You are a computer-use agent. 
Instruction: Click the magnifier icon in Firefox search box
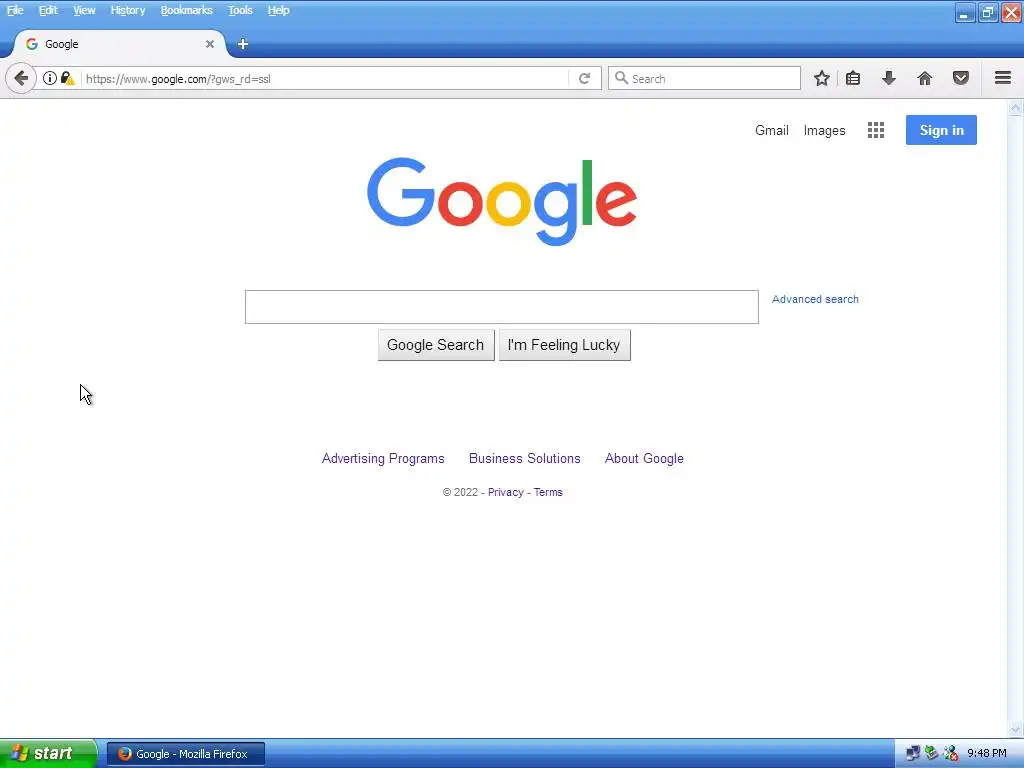622,78
